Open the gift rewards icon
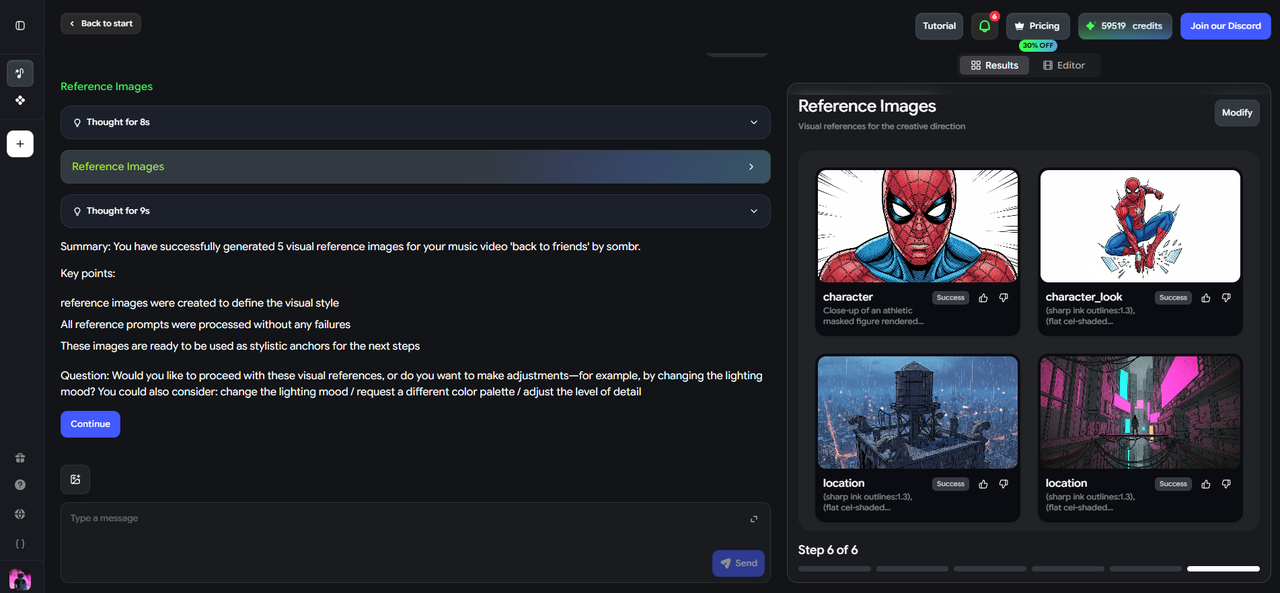This screenshot has height=593, width=1280. 20,458
